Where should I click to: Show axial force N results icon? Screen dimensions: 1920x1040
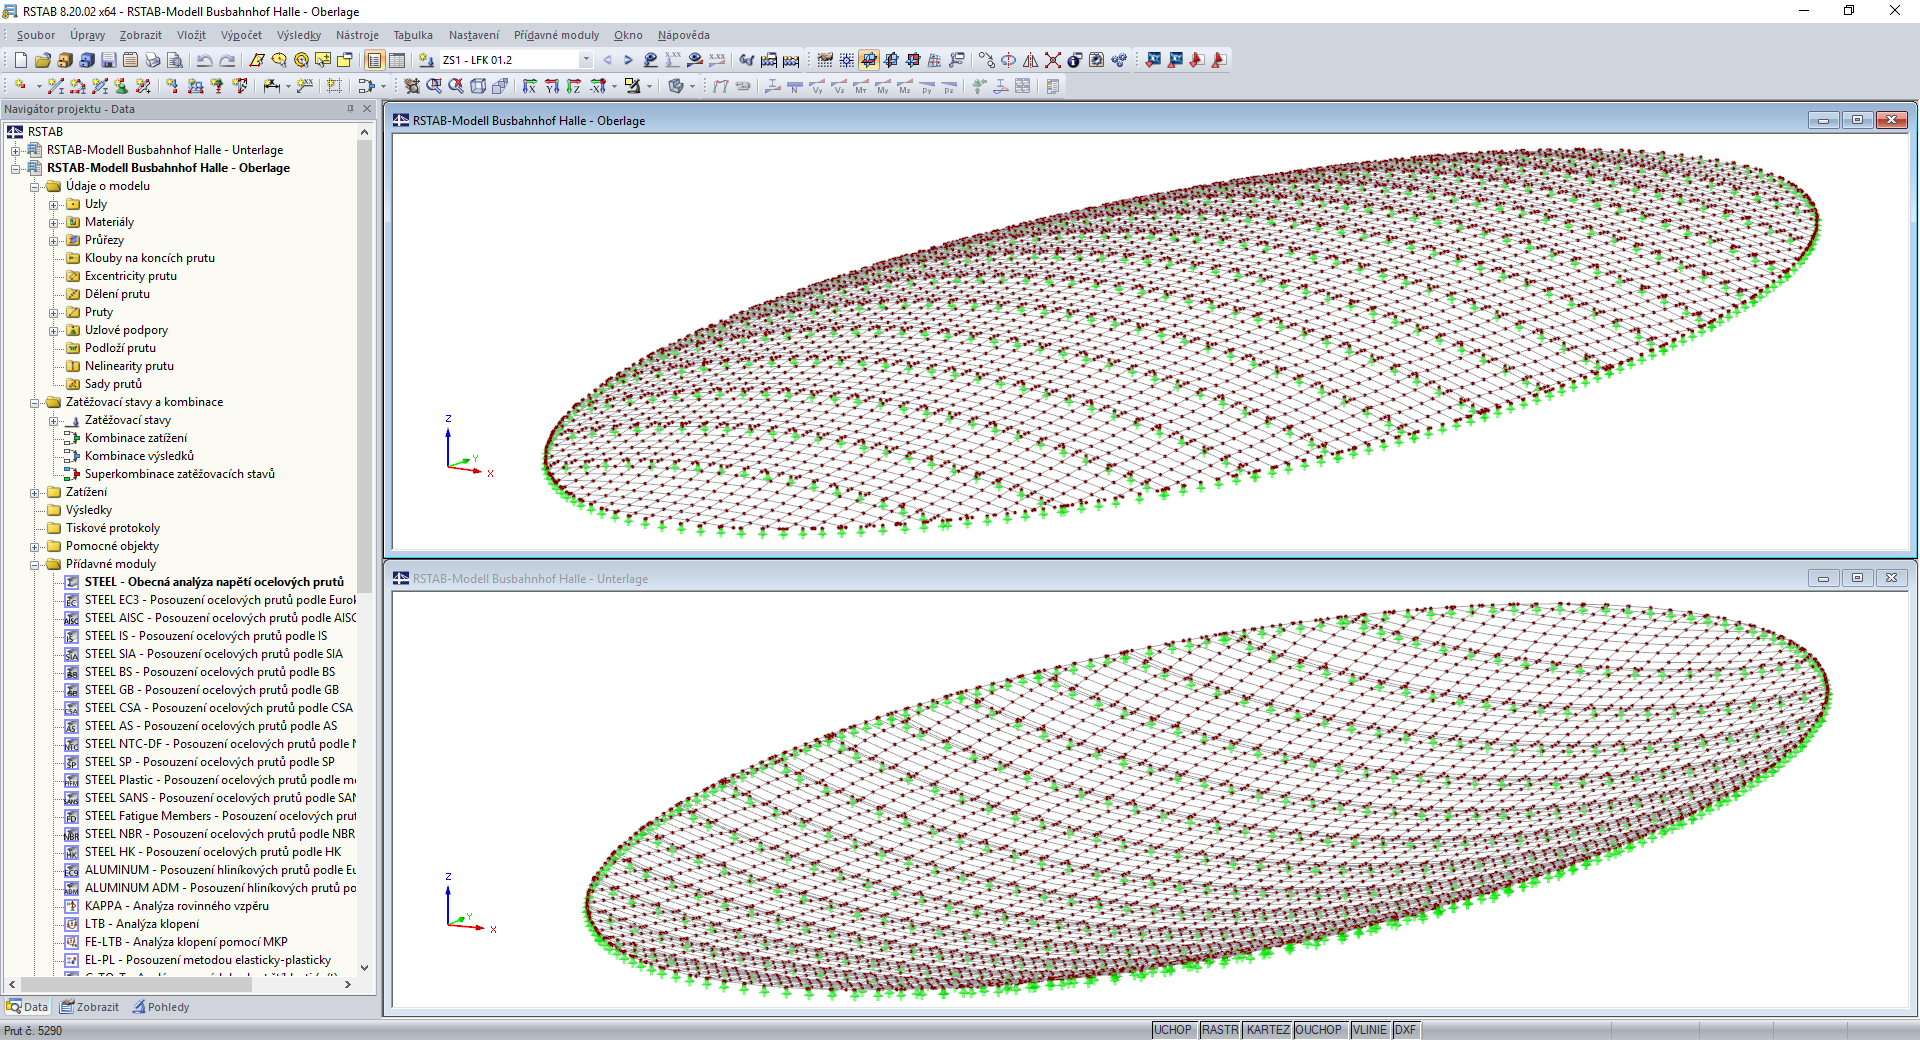coord(795,86)
